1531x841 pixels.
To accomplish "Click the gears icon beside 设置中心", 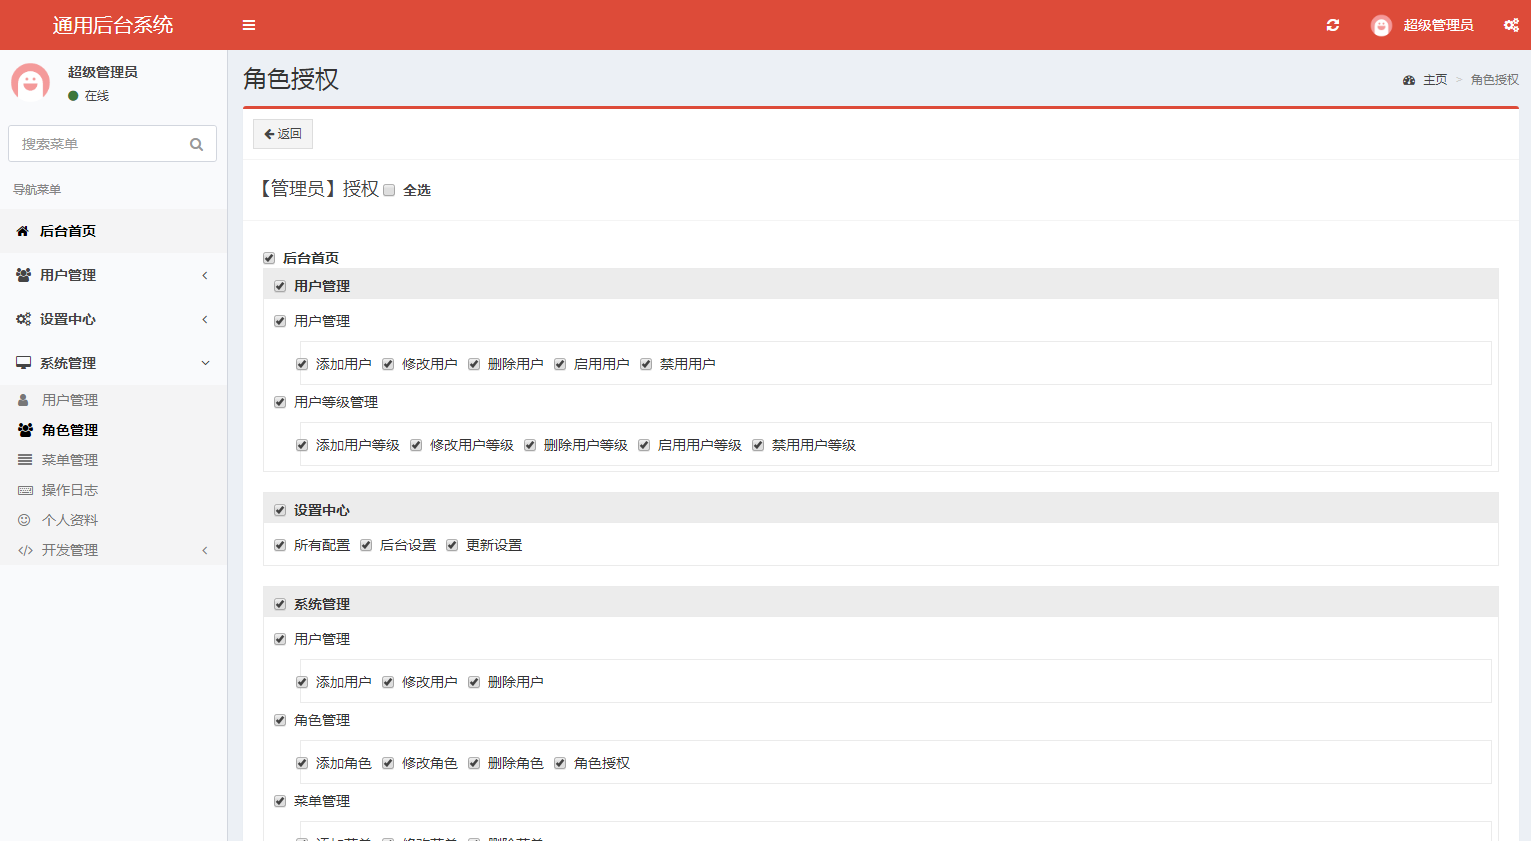I will click(23, 319).
